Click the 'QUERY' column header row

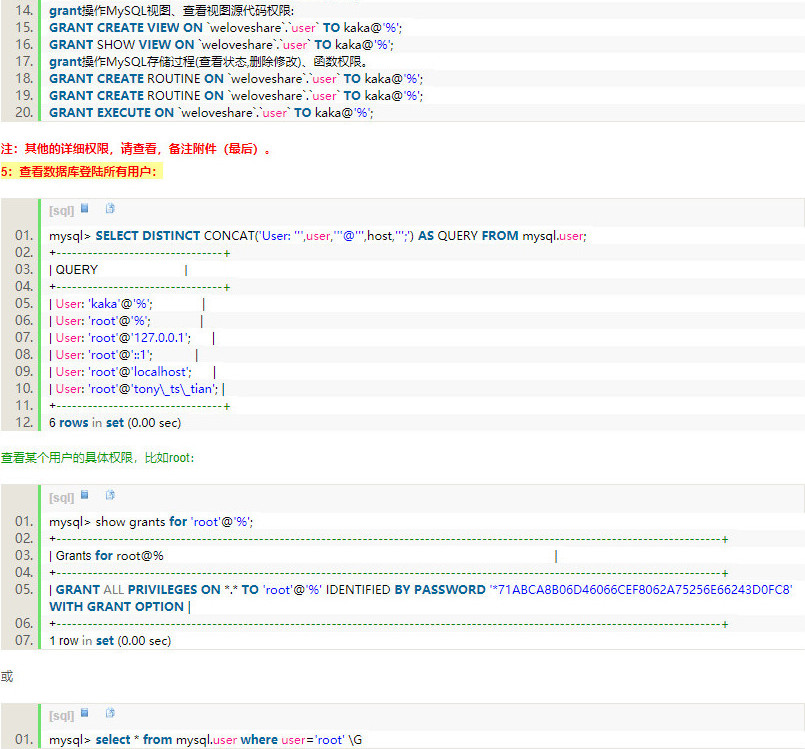[x=118, y=270]
